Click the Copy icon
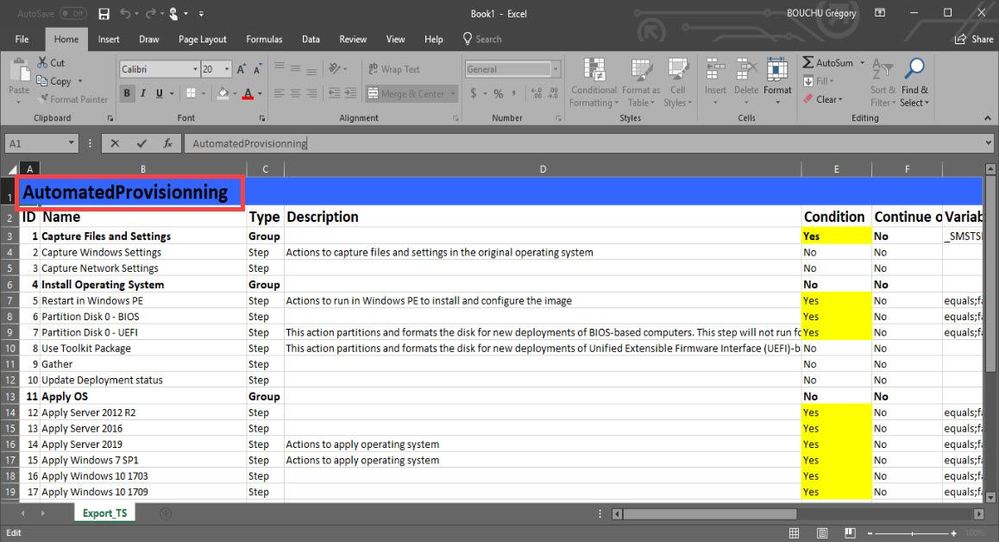Viewport: 999px width, 542px height. [x=42, y=81]
